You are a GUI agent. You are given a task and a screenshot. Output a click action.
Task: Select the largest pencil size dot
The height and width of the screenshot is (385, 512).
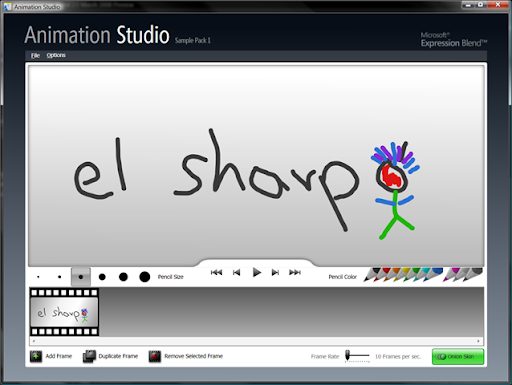point(144,277)
